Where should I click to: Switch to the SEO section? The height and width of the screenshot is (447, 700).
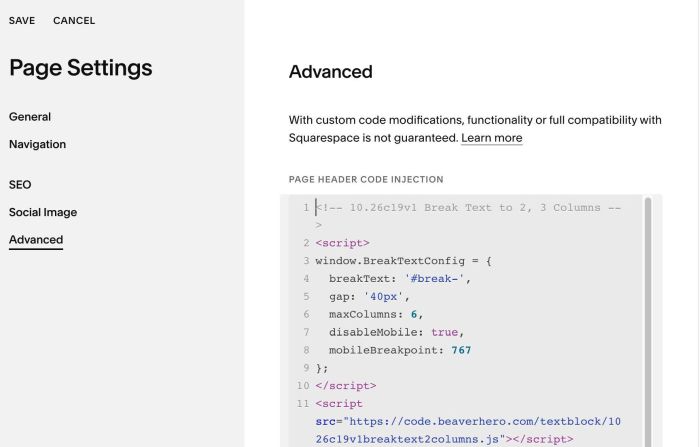point(20,185)
